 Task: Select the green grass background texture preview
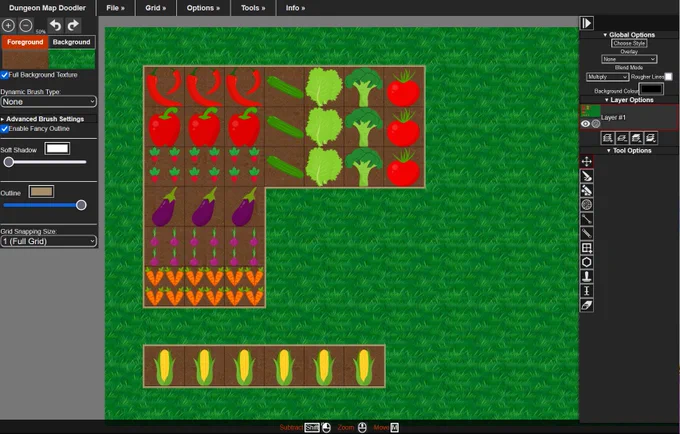pos(72,59)
